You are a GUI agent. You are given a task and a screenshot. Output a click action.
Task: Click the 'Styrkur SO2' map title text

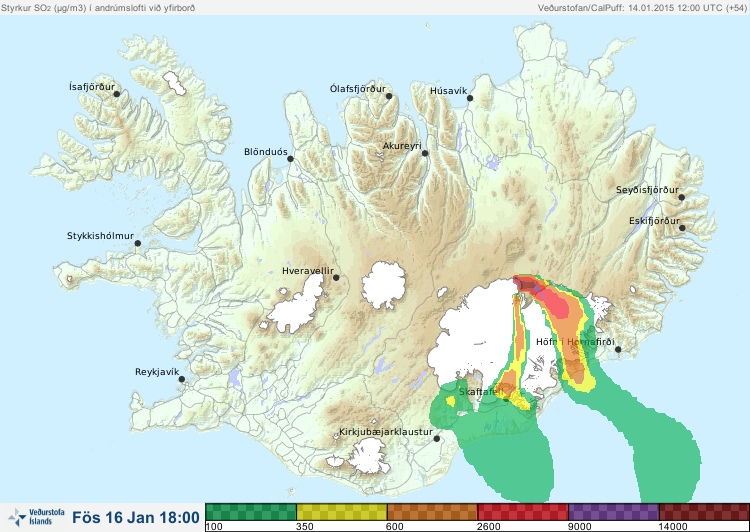[98, 8]
